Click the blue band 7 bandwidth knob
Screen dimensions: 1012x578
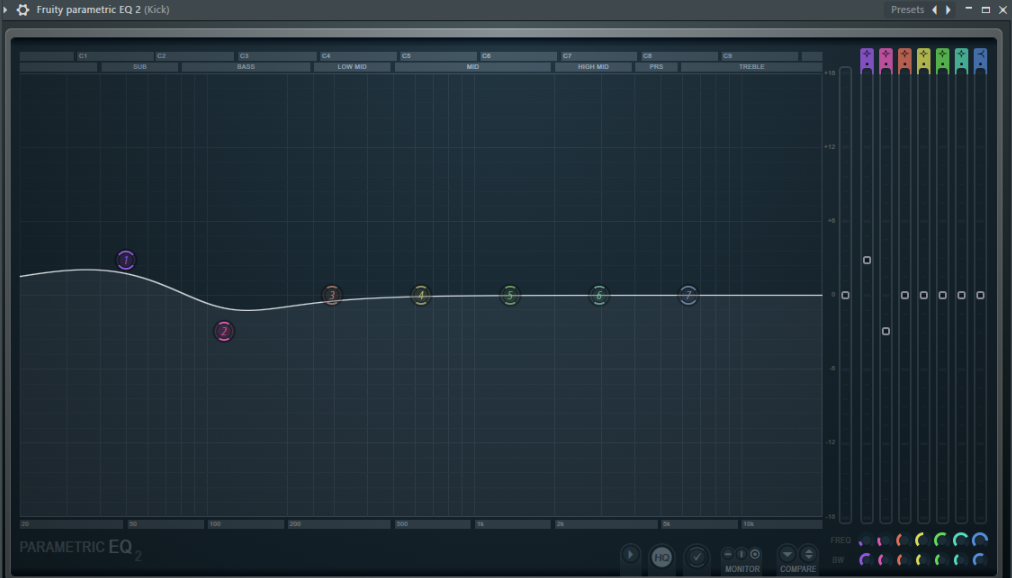tap(980, 560)
